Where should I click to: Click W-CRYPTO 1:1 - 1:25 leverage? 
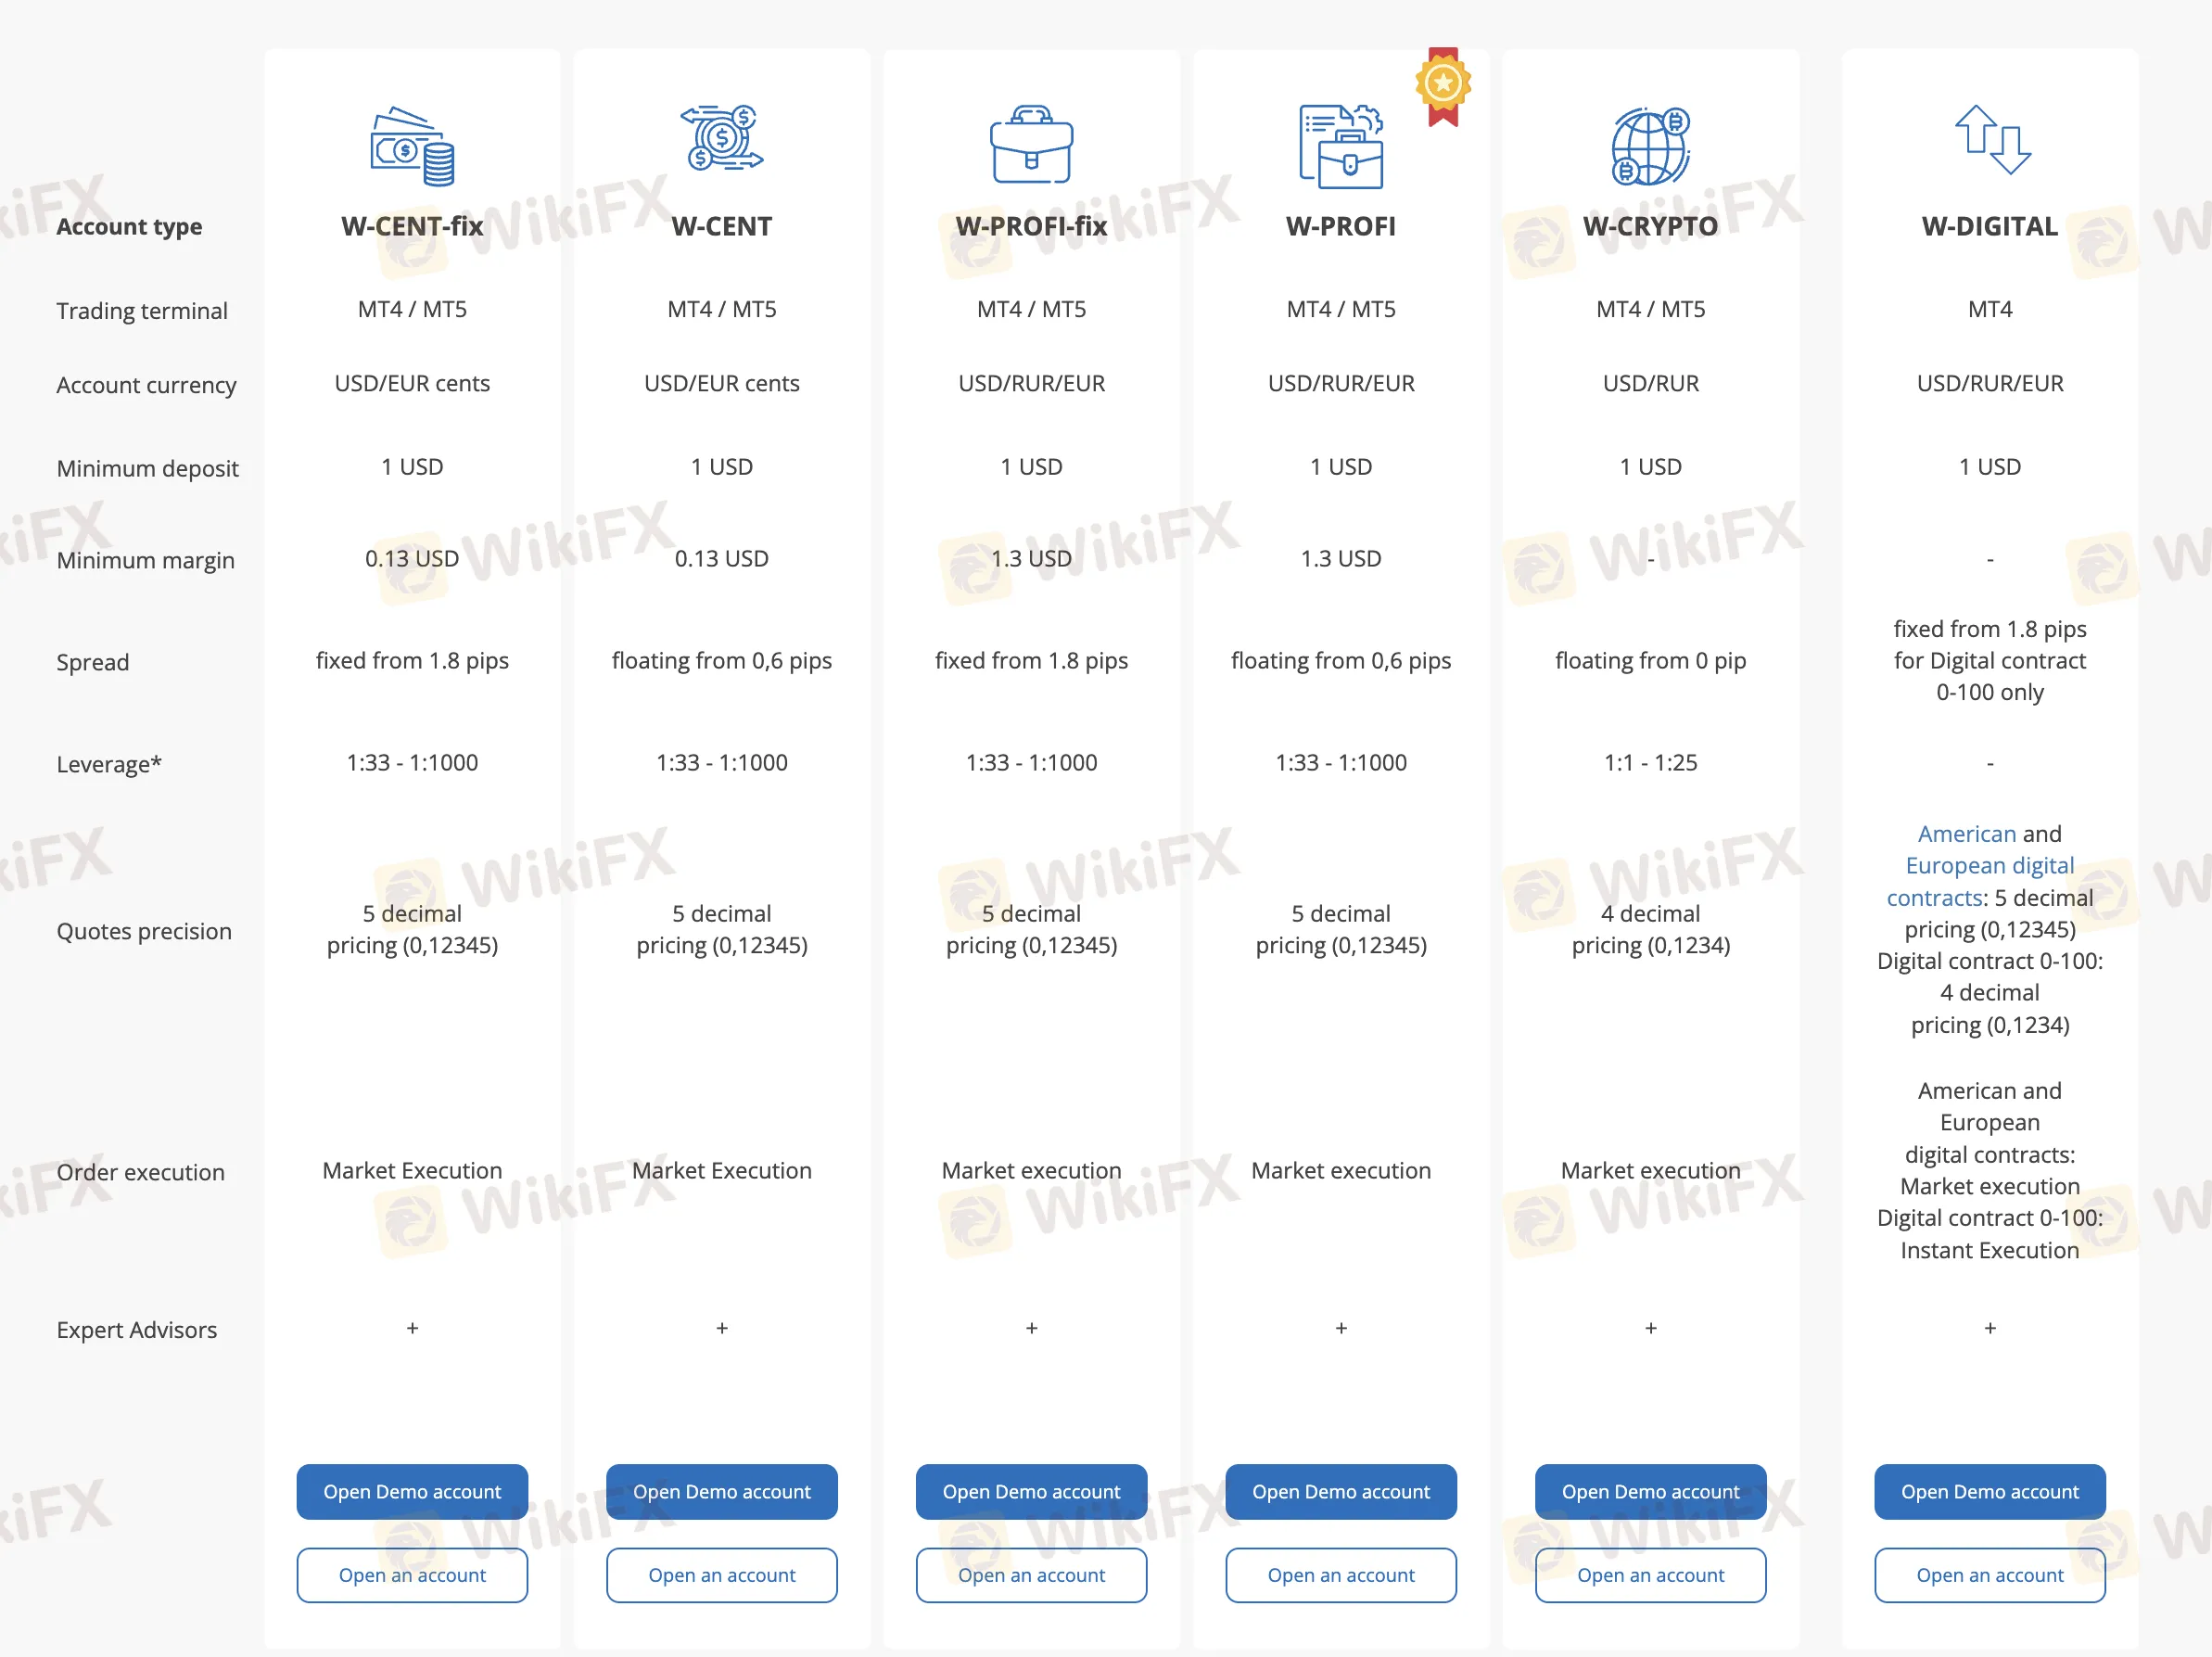point(1650,762)
